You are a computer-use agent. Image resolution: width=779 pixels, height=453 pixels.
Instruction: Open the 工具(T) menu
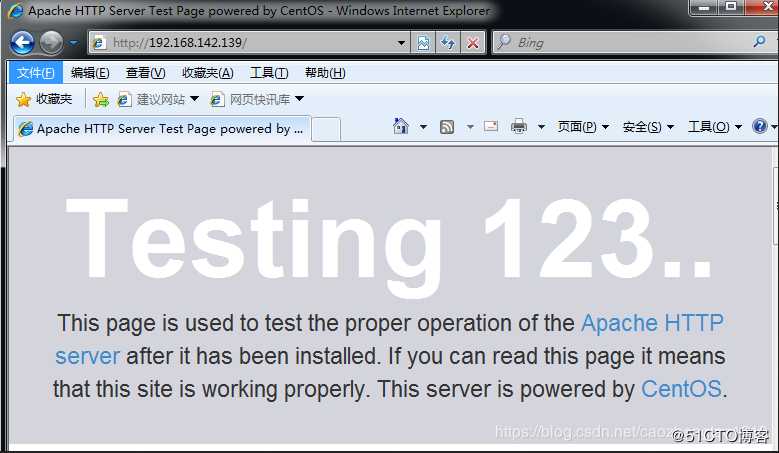(269, 73)
